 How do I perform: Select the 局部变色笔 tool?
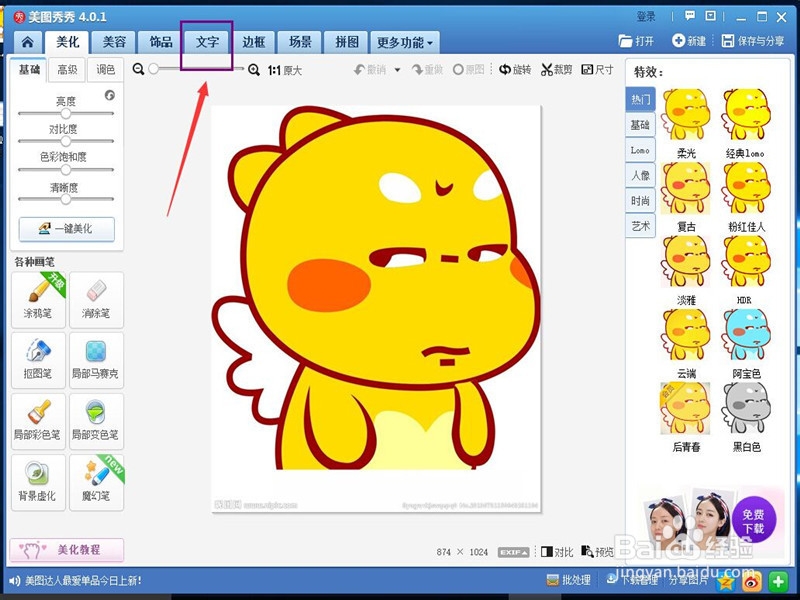tap(96, 421)
